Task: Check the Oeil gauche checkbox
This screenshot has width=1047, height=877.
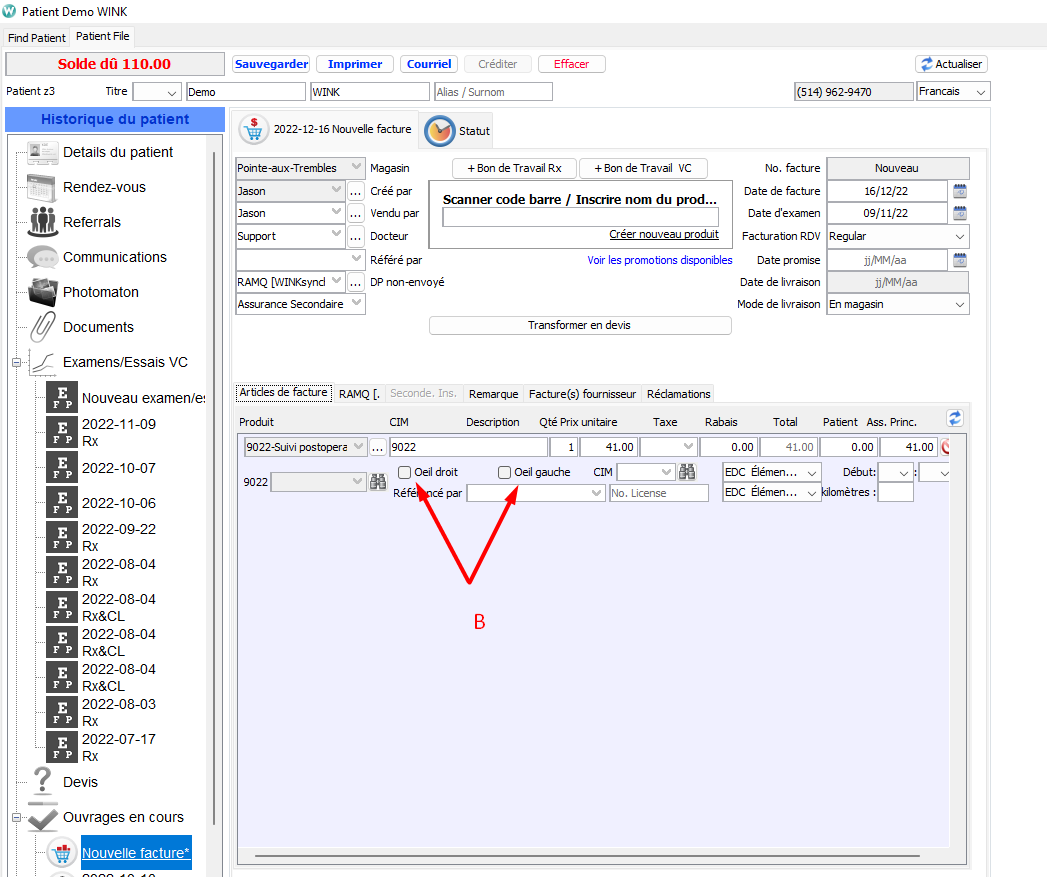Action: (504, 472)
